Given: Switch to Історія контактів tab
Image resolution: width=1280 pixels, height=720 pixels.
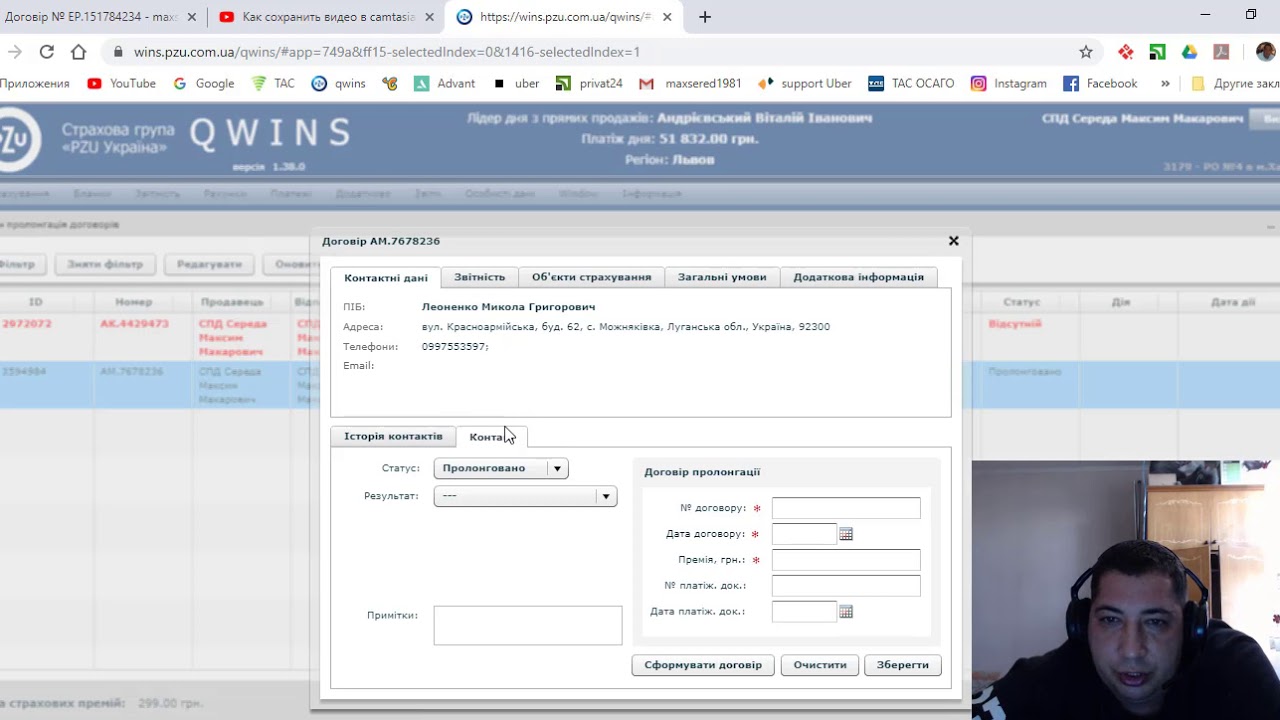Looking at the screenshot, I should point(393,436).
